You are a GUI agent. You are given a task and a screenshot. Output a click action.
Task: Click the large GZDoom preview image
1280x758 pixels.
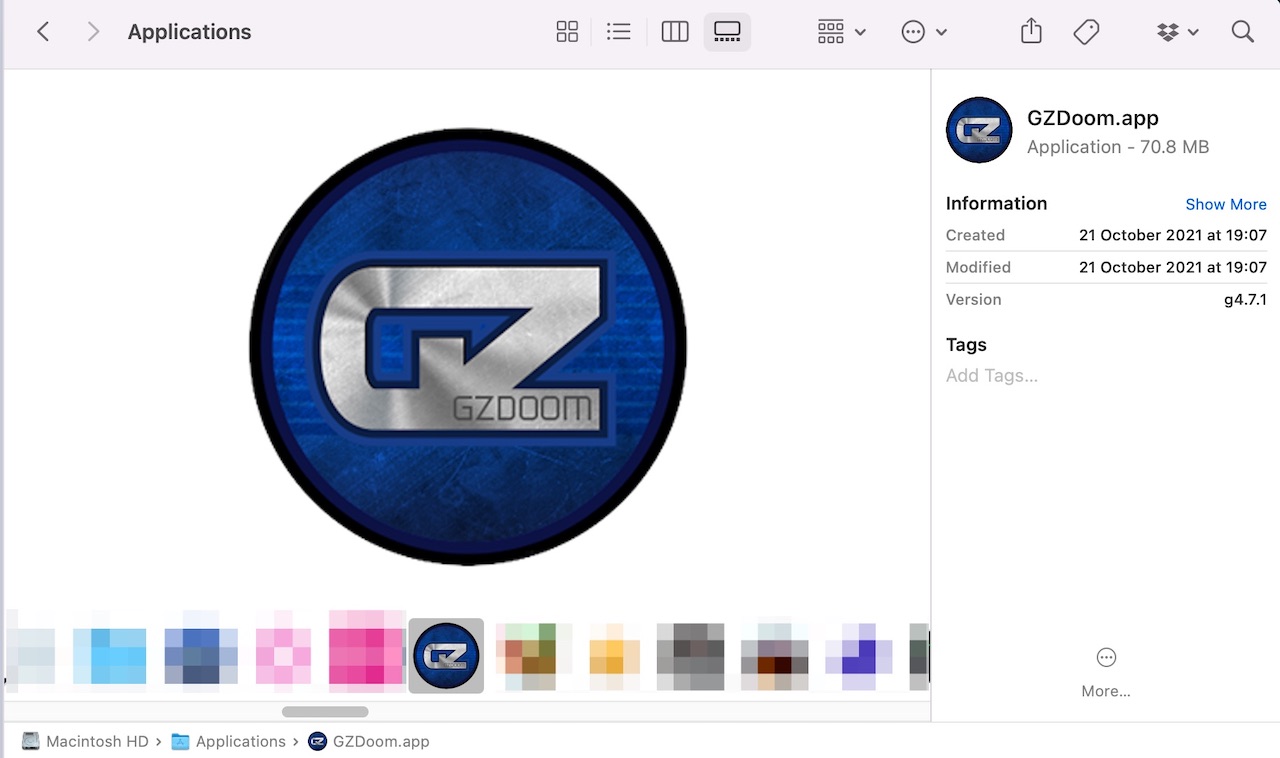tap(468, 347)
